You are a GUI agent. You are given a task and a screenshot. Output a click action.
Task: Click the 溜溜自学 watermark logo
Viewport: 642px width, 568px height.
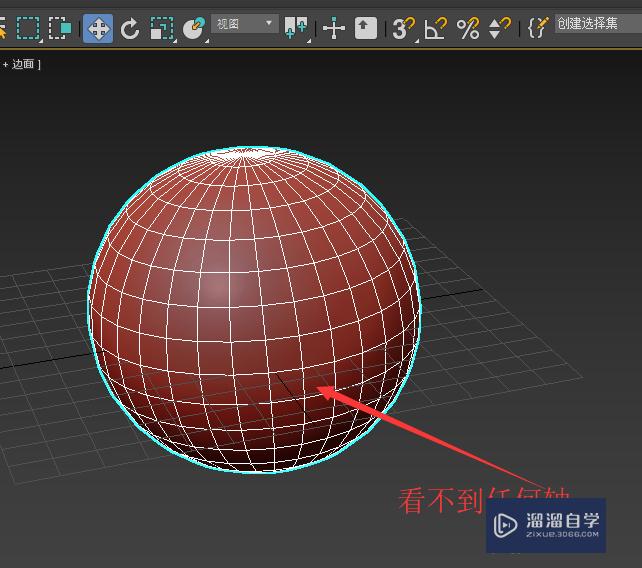coord(546,525)
